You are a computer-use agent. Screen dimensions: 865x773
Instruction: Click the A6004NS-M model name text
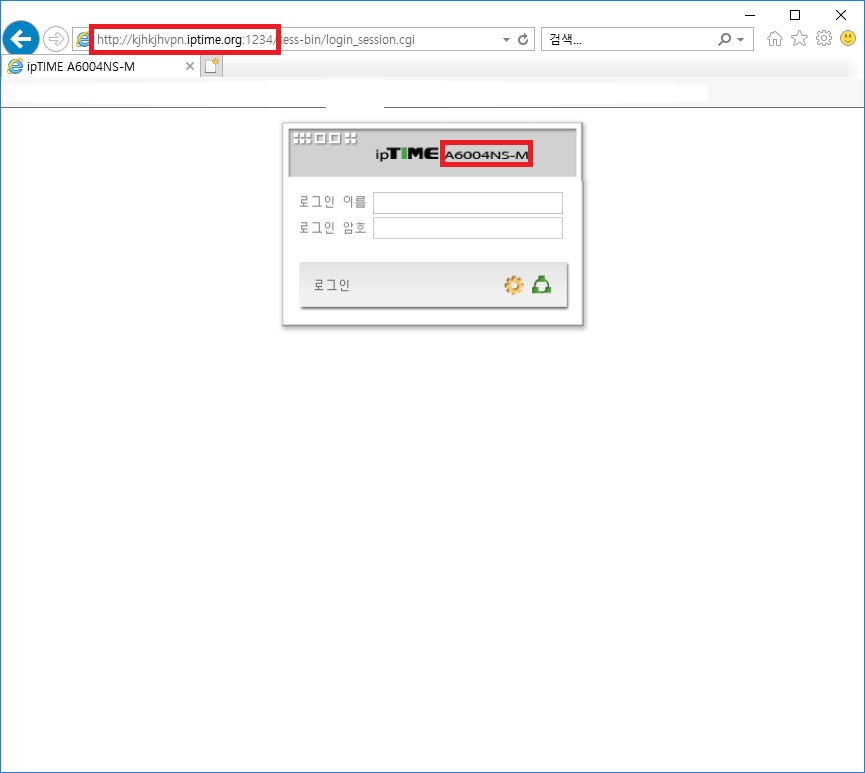[486, 155]
